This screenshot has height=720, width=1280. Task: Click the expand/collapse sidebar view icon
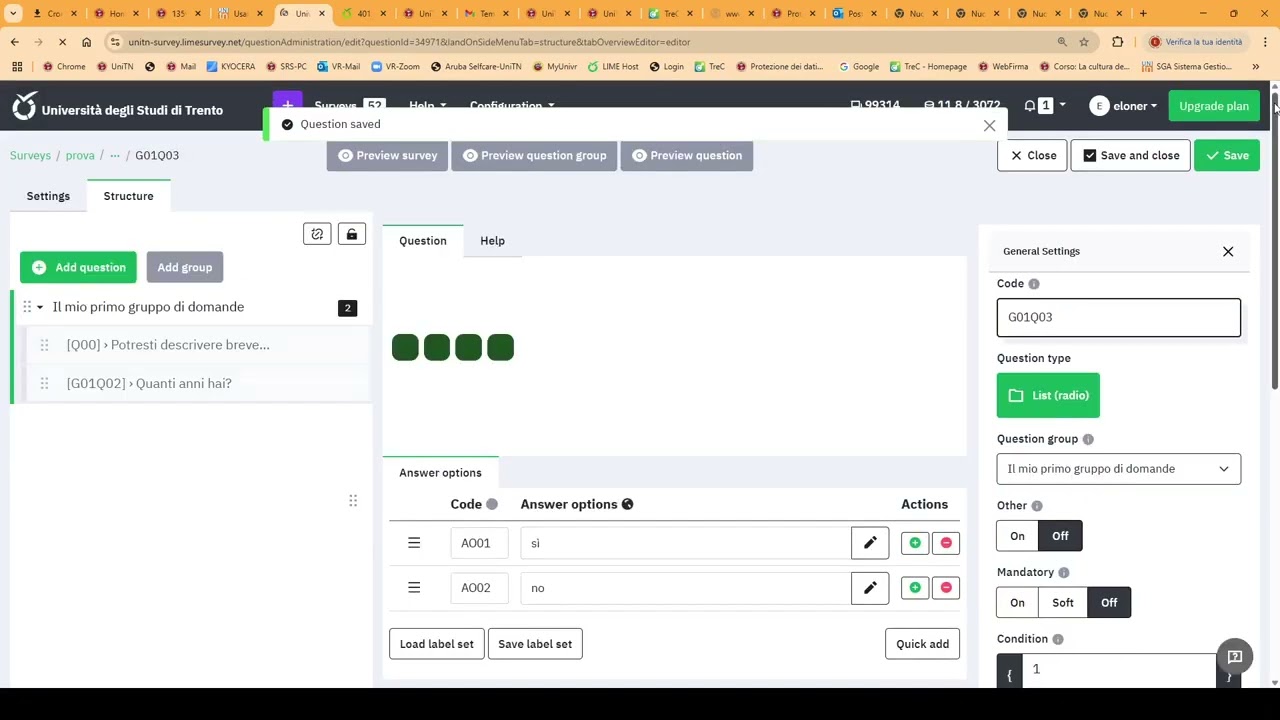317,234
